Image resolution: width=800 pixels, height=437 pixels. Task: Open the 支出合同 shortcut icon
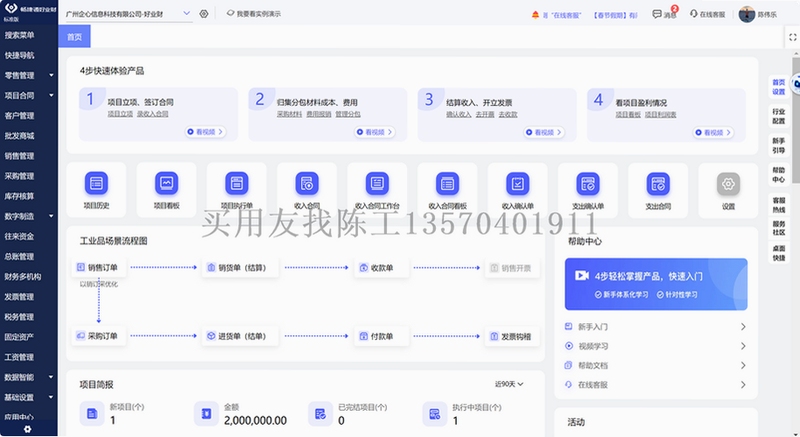(x=658, y=184)
